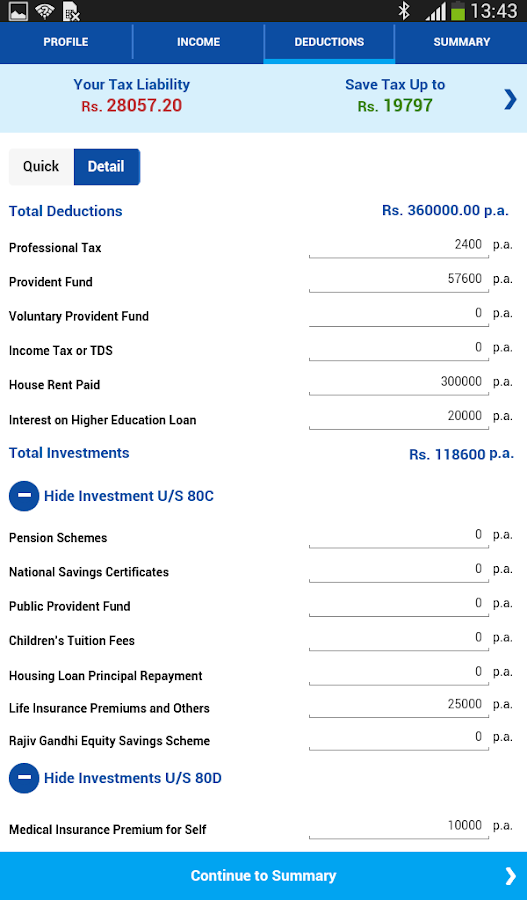Edit the House Rent Paid amount
This screenshot has height=900, width=527.
[x=398, y=383]
